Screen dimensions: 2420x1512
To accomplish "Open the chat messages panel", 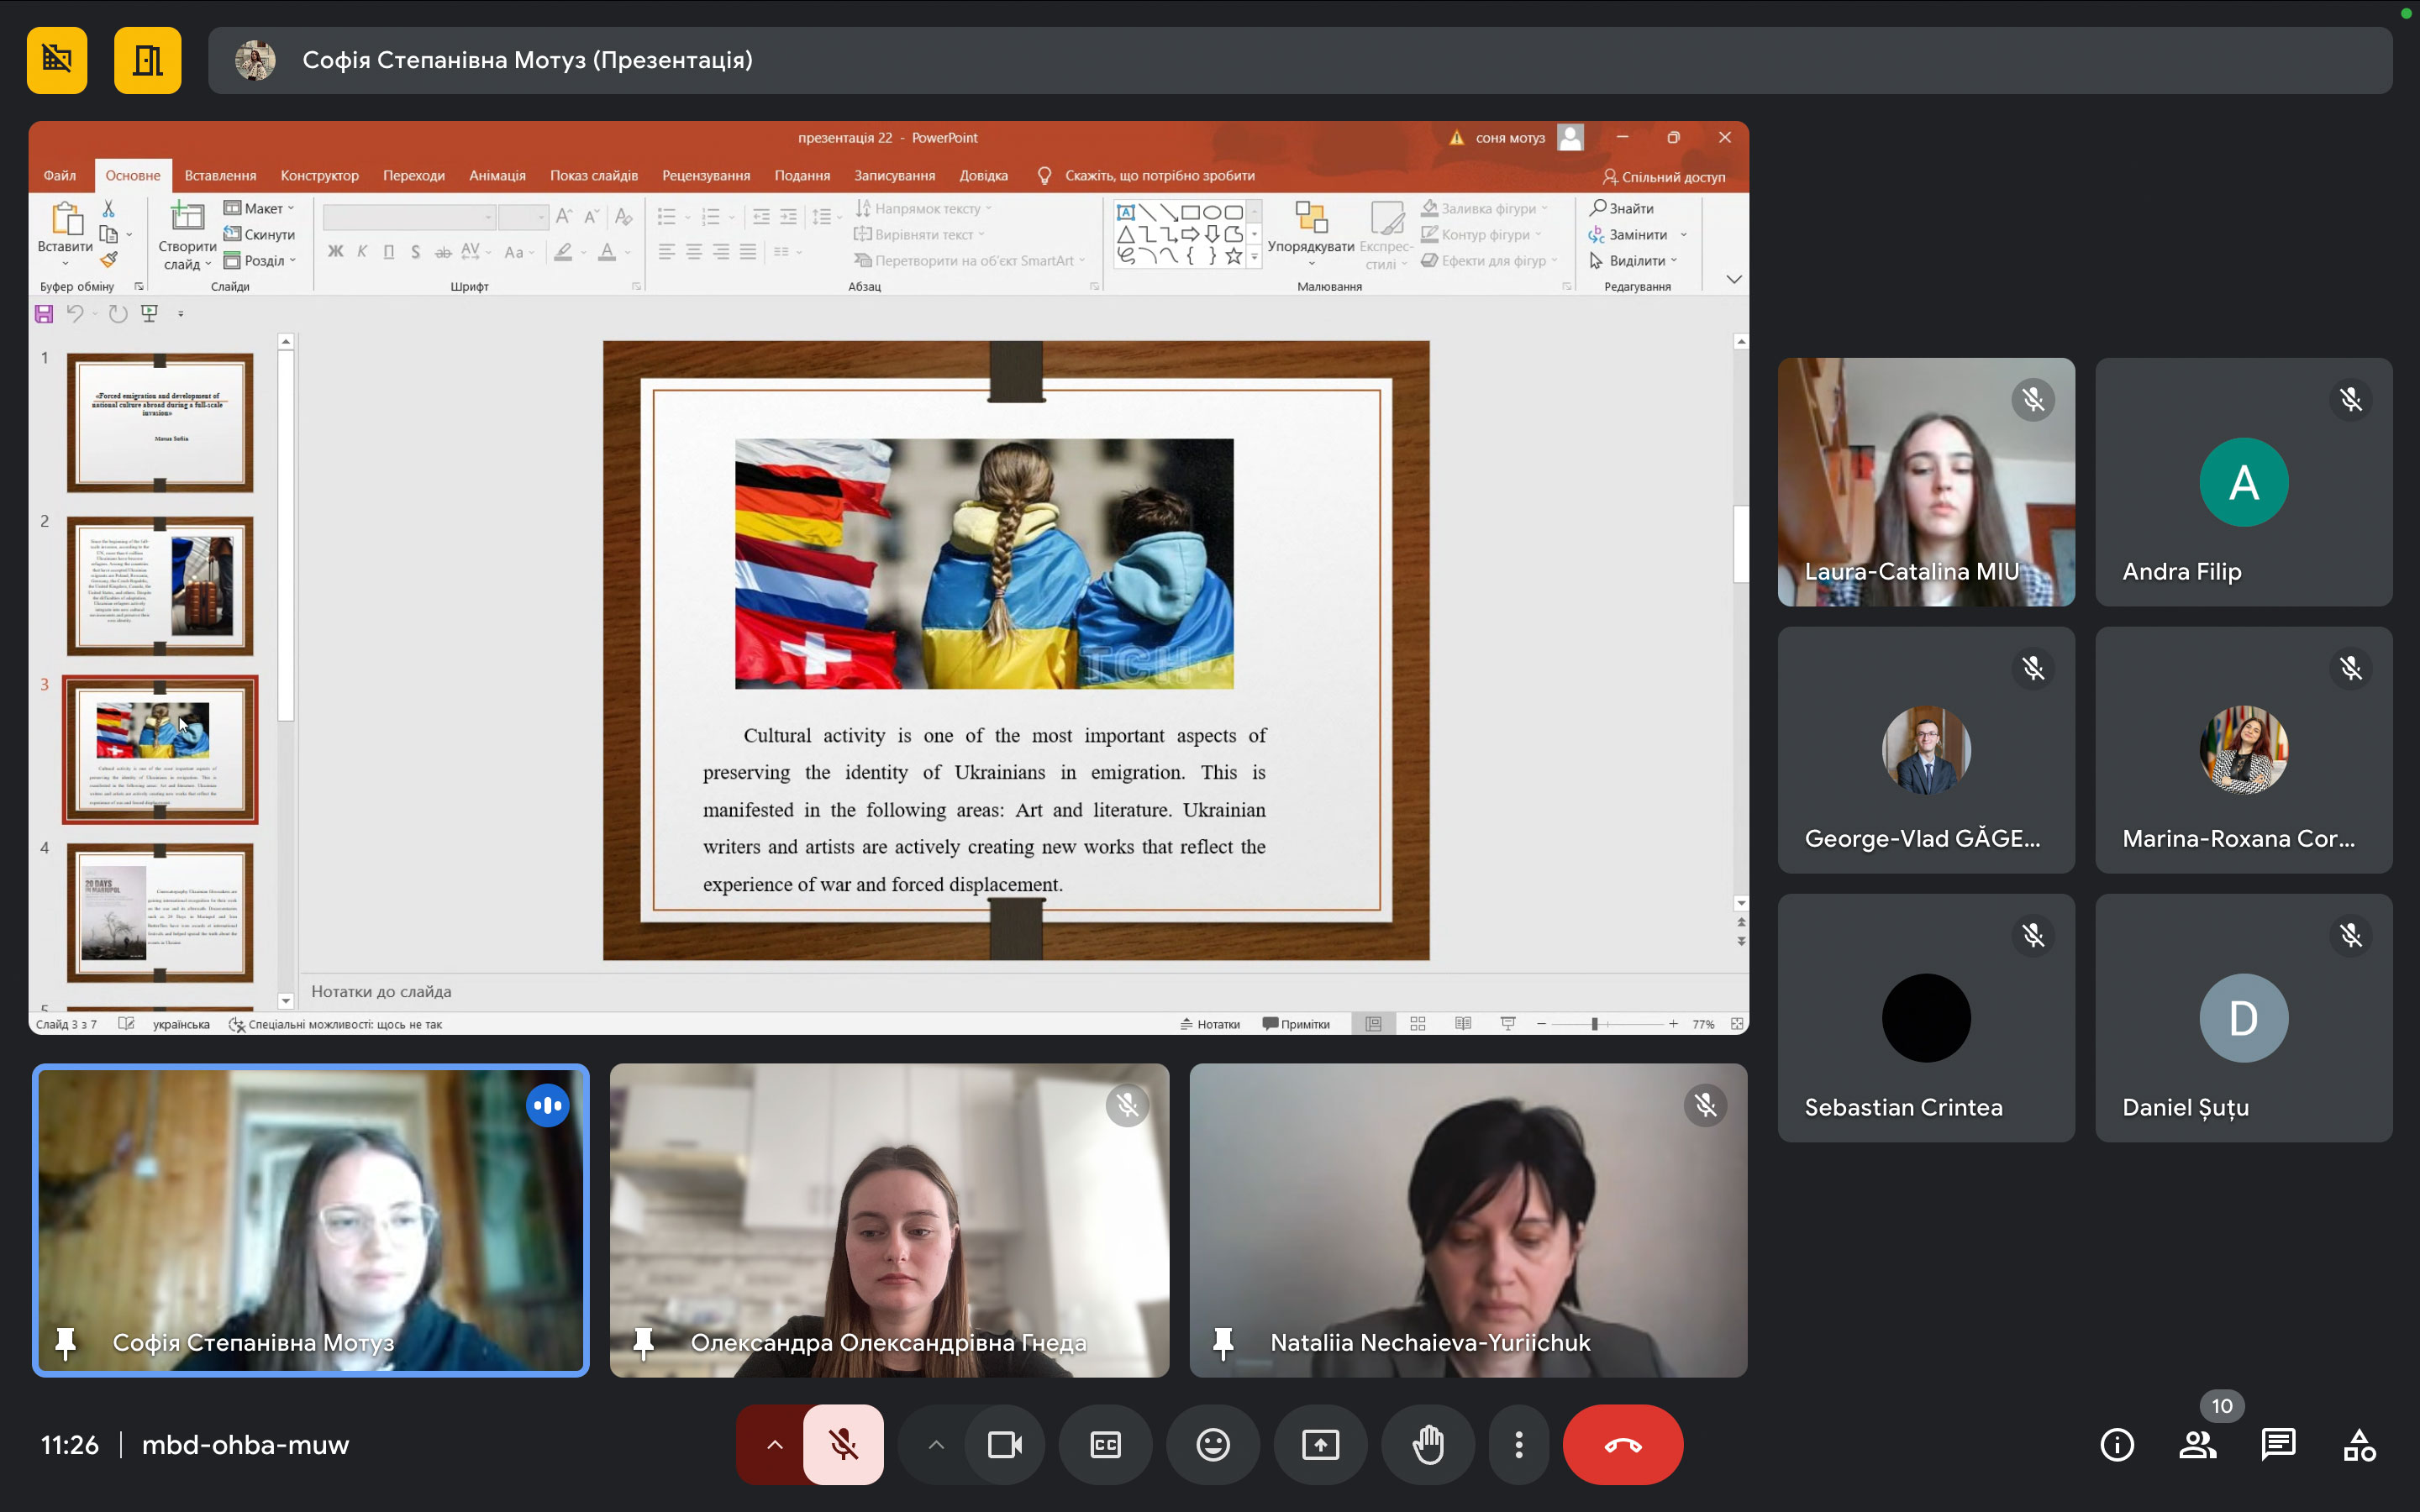I will coord(2278,1445).
